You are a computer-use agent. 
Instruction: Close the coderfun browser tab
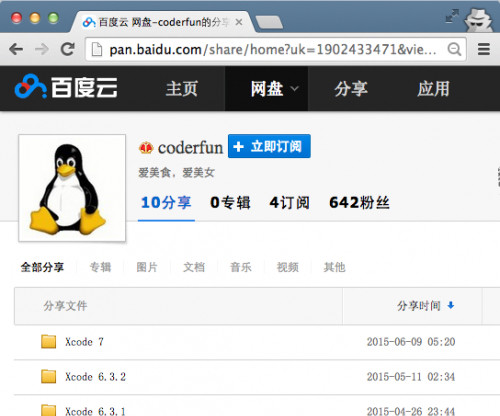[239, 22]
